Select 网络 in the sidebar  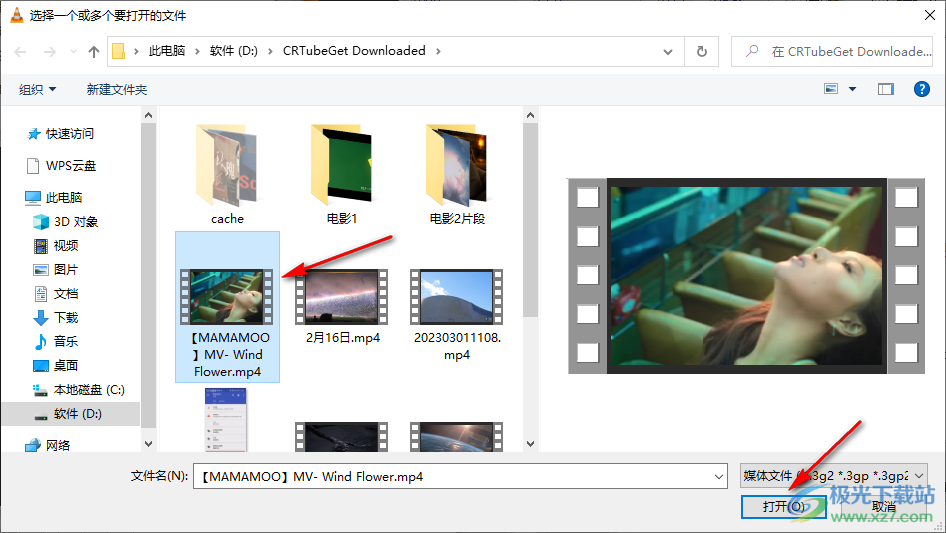pos(48,445)
